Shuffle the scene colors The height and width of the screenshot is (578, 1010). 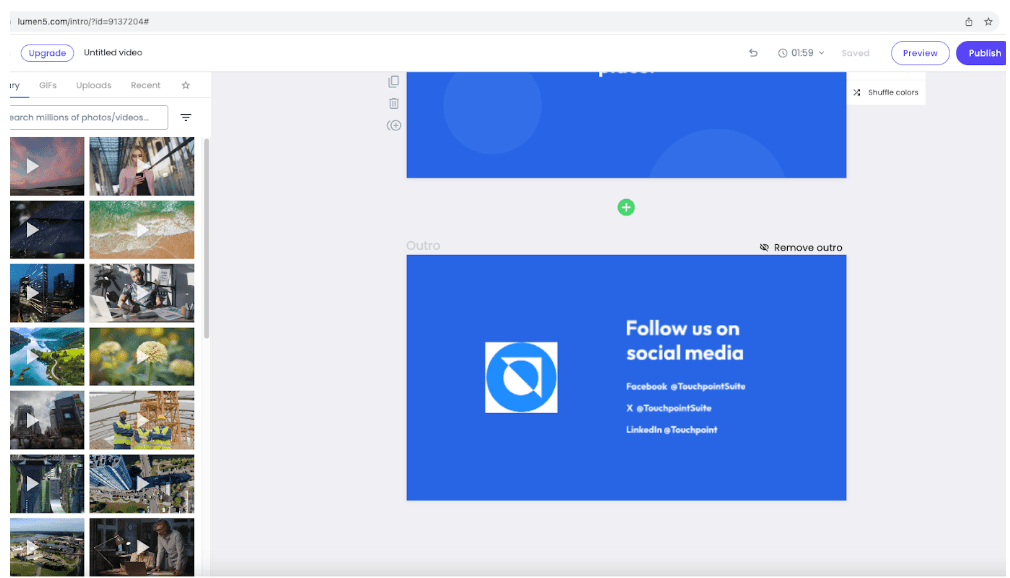(886, 91)
